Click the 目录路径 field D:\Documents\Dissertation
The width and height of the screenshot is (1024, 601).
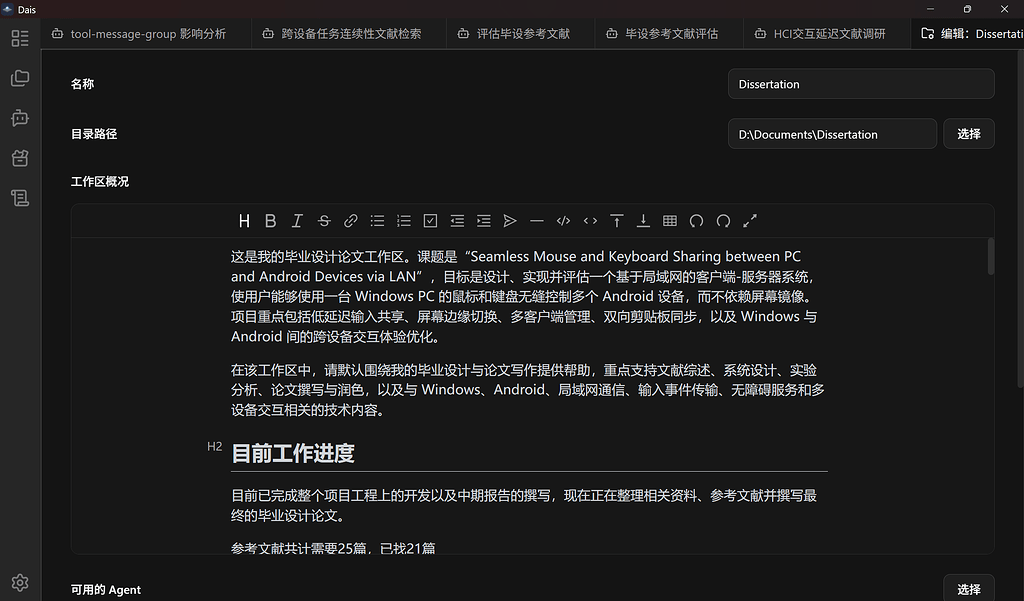click(x=832, y=134)
